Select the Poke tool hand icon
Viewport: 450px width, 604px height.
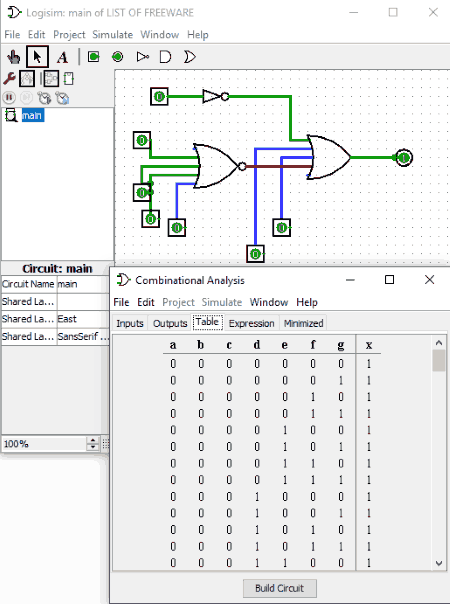point(13,57)
